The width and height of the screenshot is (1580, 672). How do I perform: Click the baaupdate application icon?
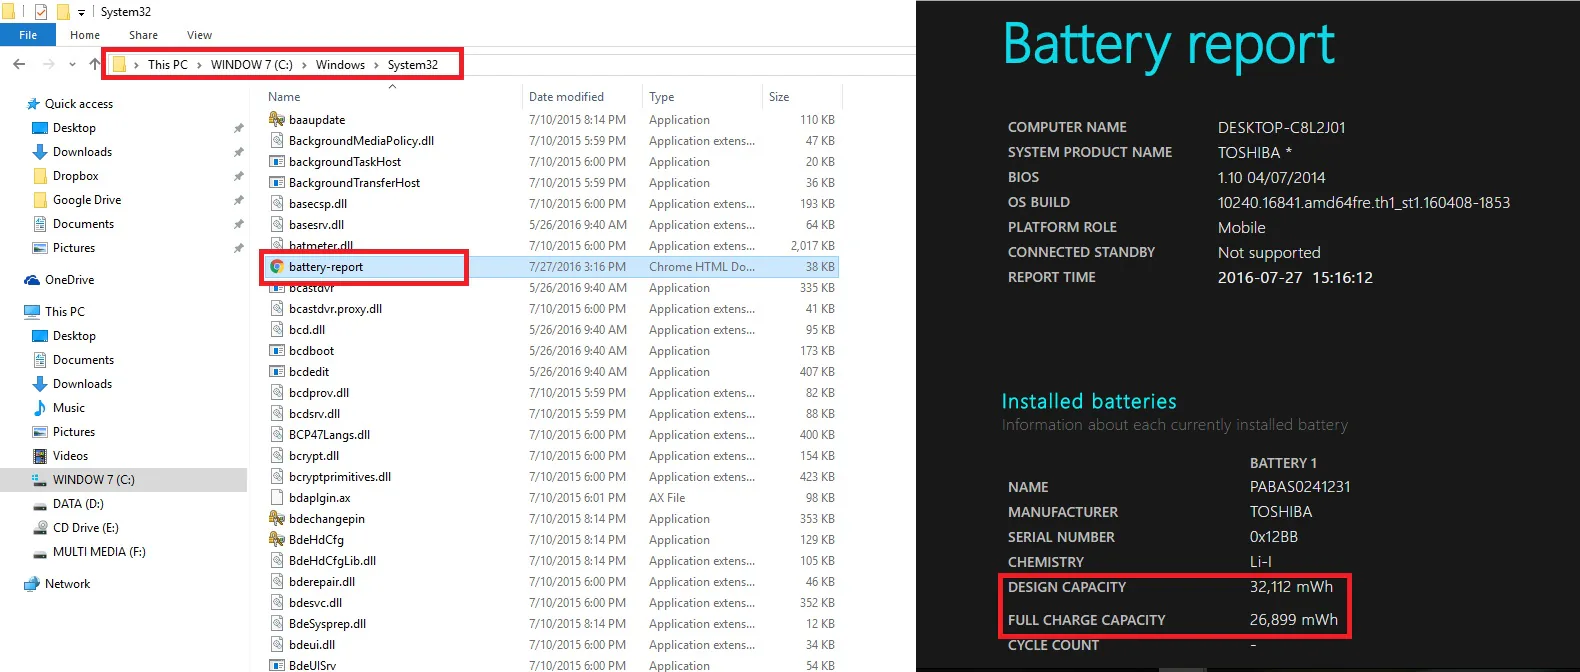(x=277, y=120)
